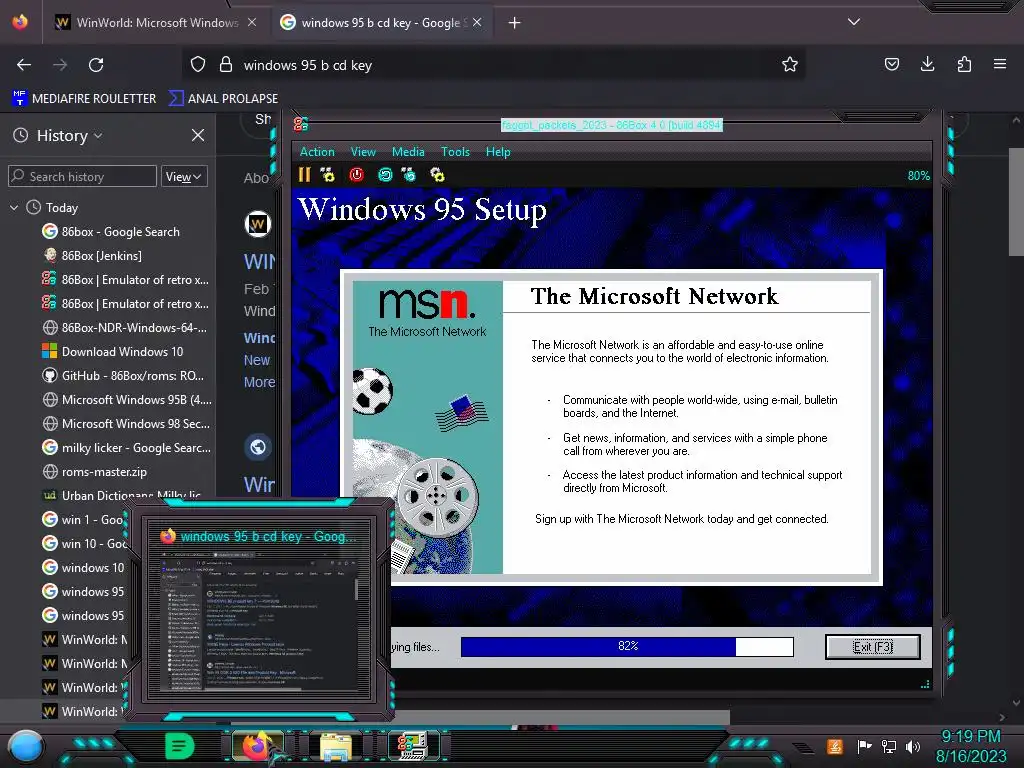Open the Tools menu in 86Box
The width and height of the screenshot is (1024, 768).
[455, 152]
